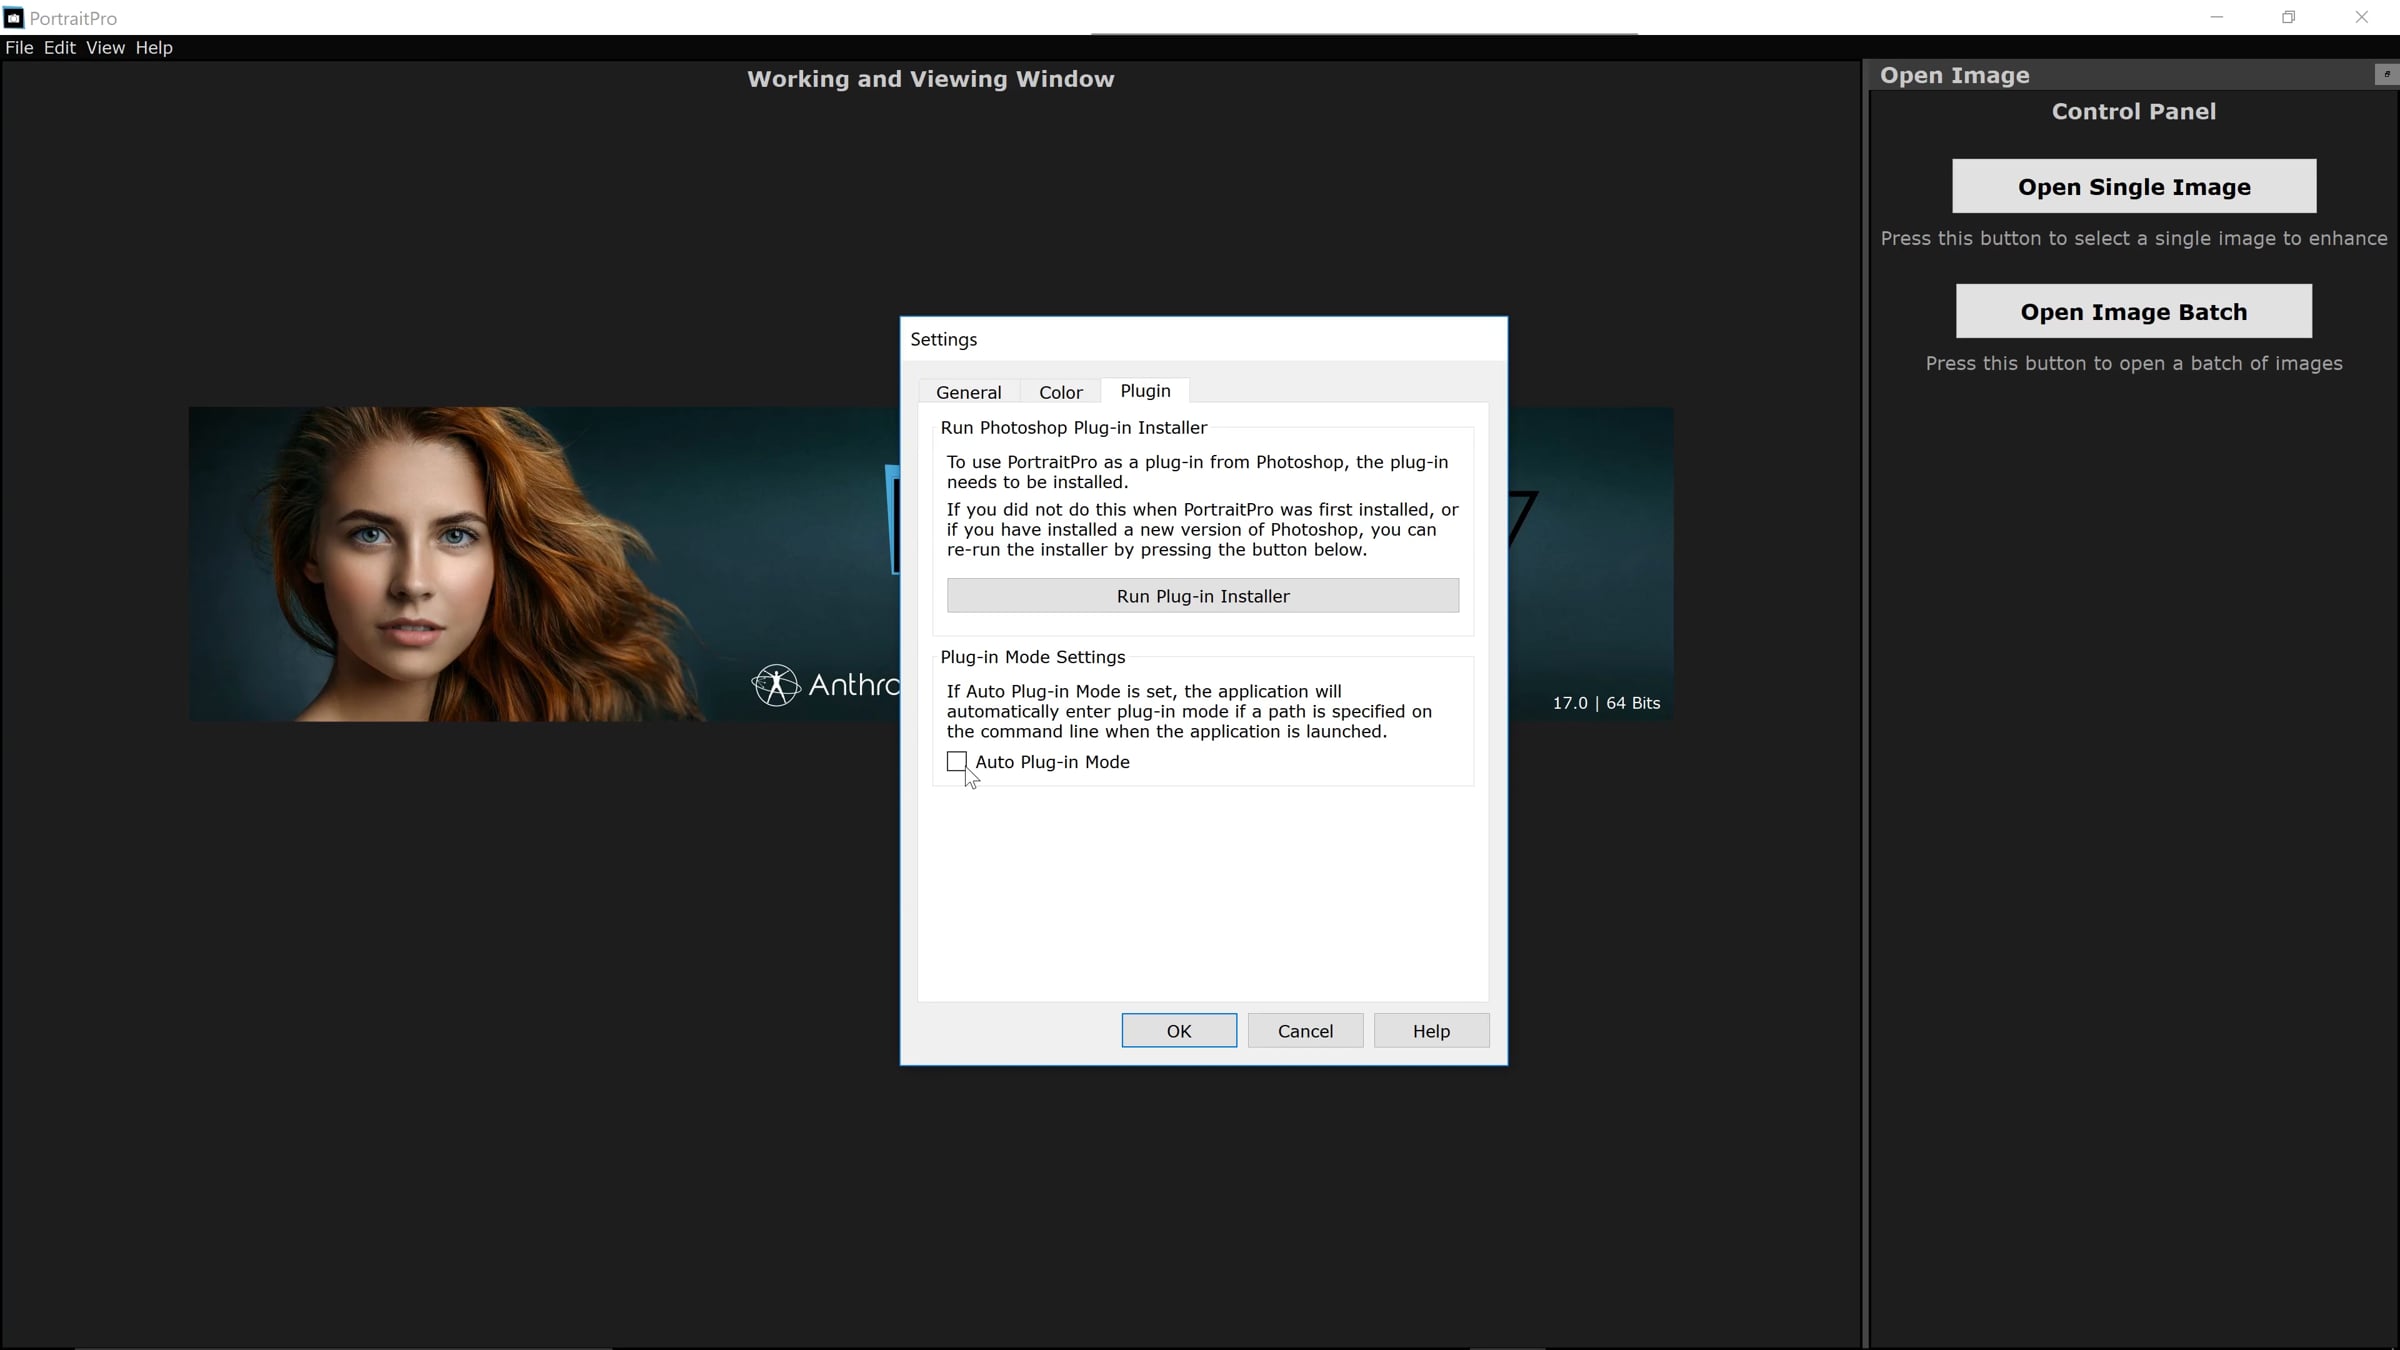
Task: Enable the Auto Plug-in Mode checkbox
Action: tap(957, 762)
